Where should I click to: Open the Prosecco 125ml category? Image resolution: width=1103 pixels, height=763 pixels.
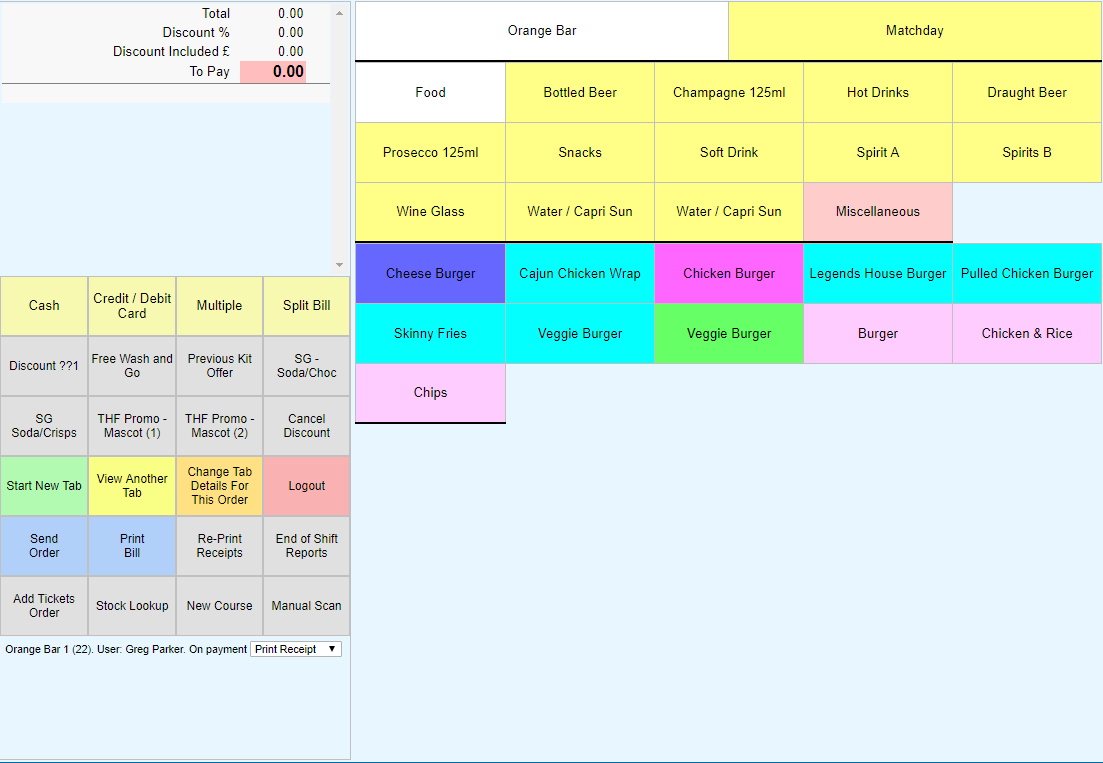431,153
